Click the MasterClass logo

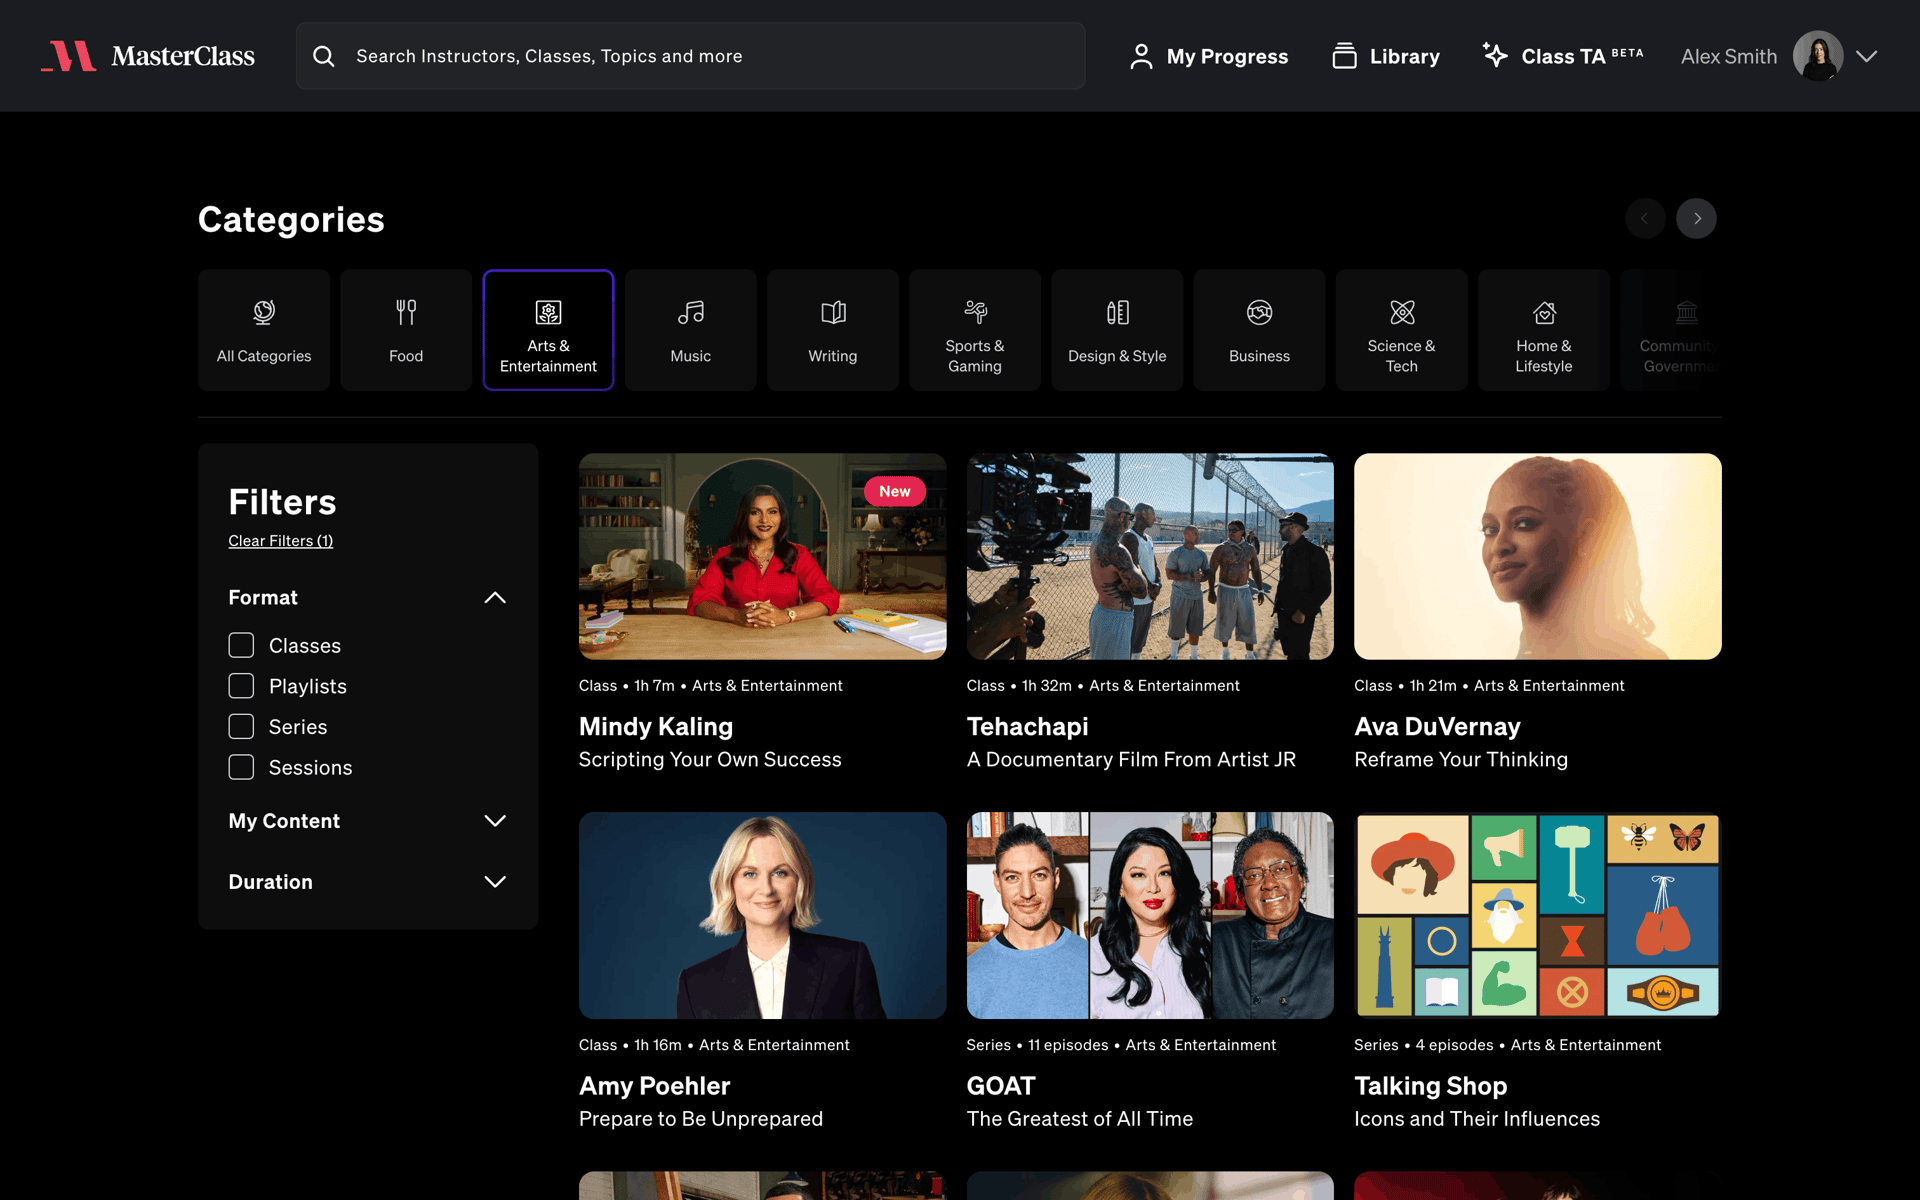(148, 56)
